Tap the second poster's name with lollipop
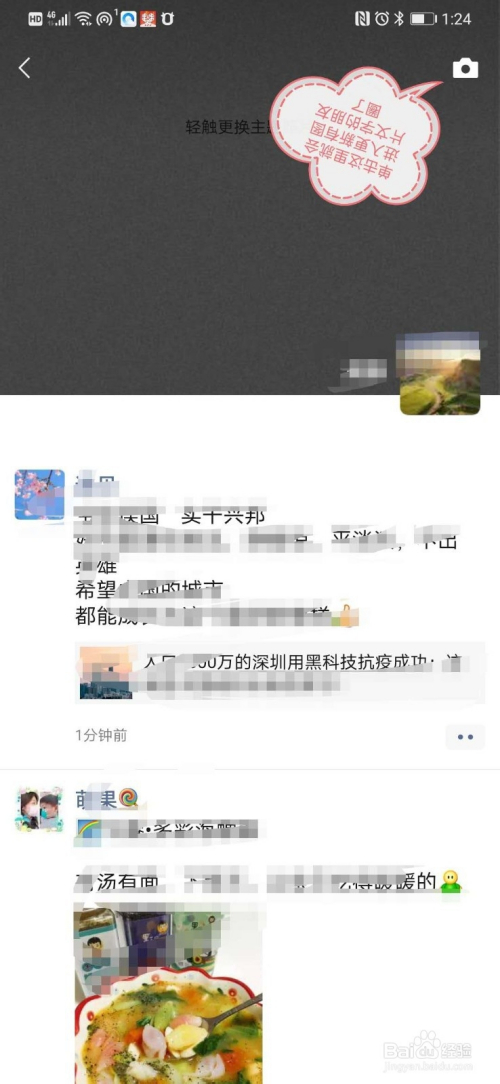 coord(107,798)
